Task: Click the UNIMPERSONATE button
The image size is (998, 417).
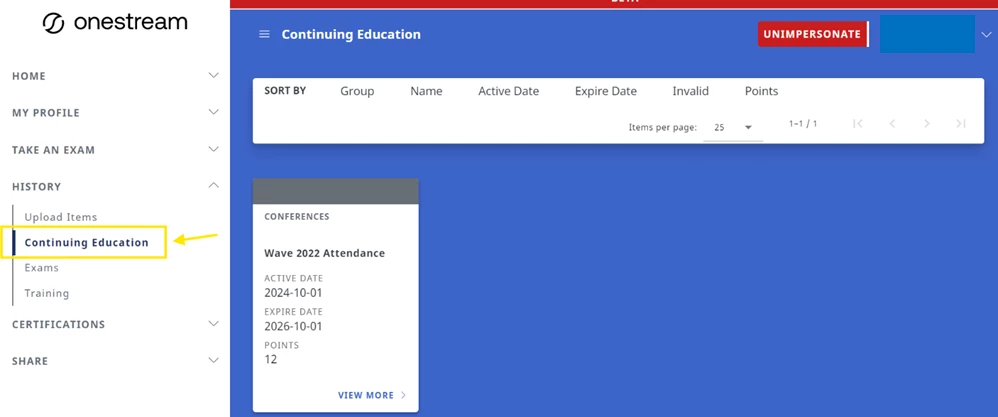Action: [x=813, y=34]
